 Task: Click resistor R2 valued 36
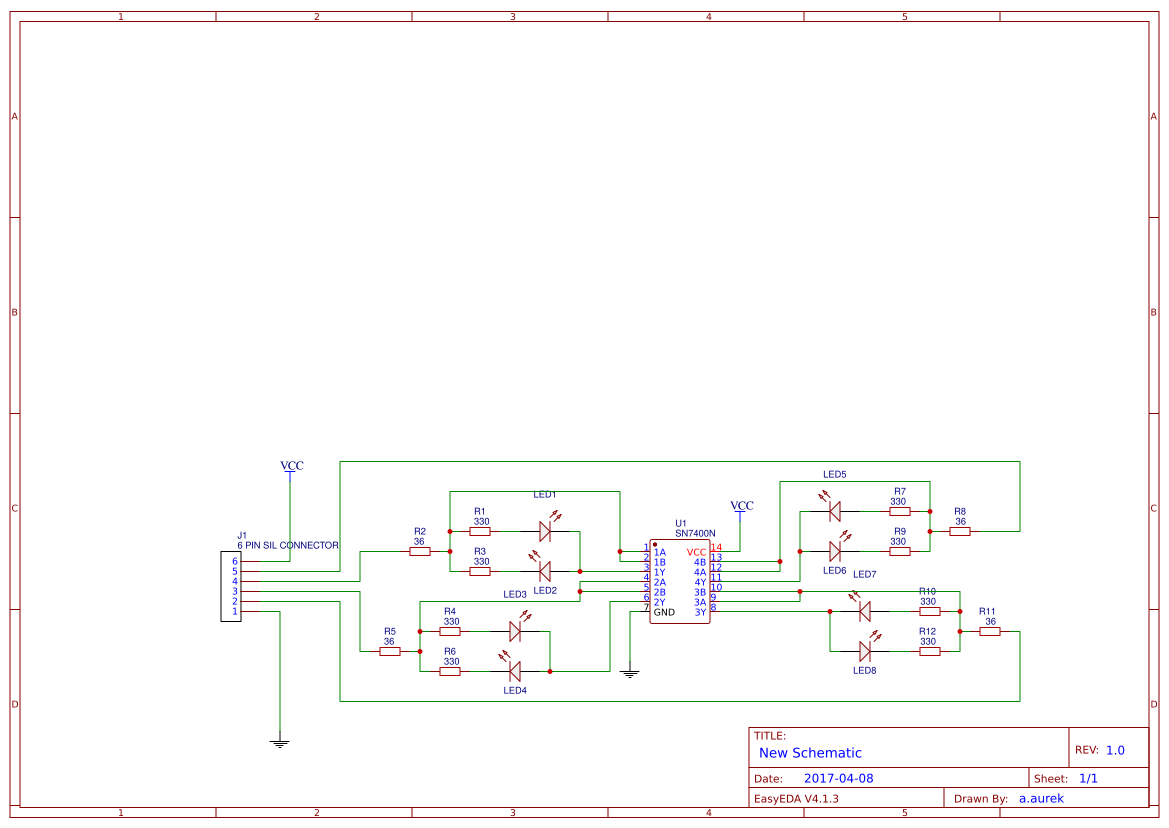click(420, 549)
